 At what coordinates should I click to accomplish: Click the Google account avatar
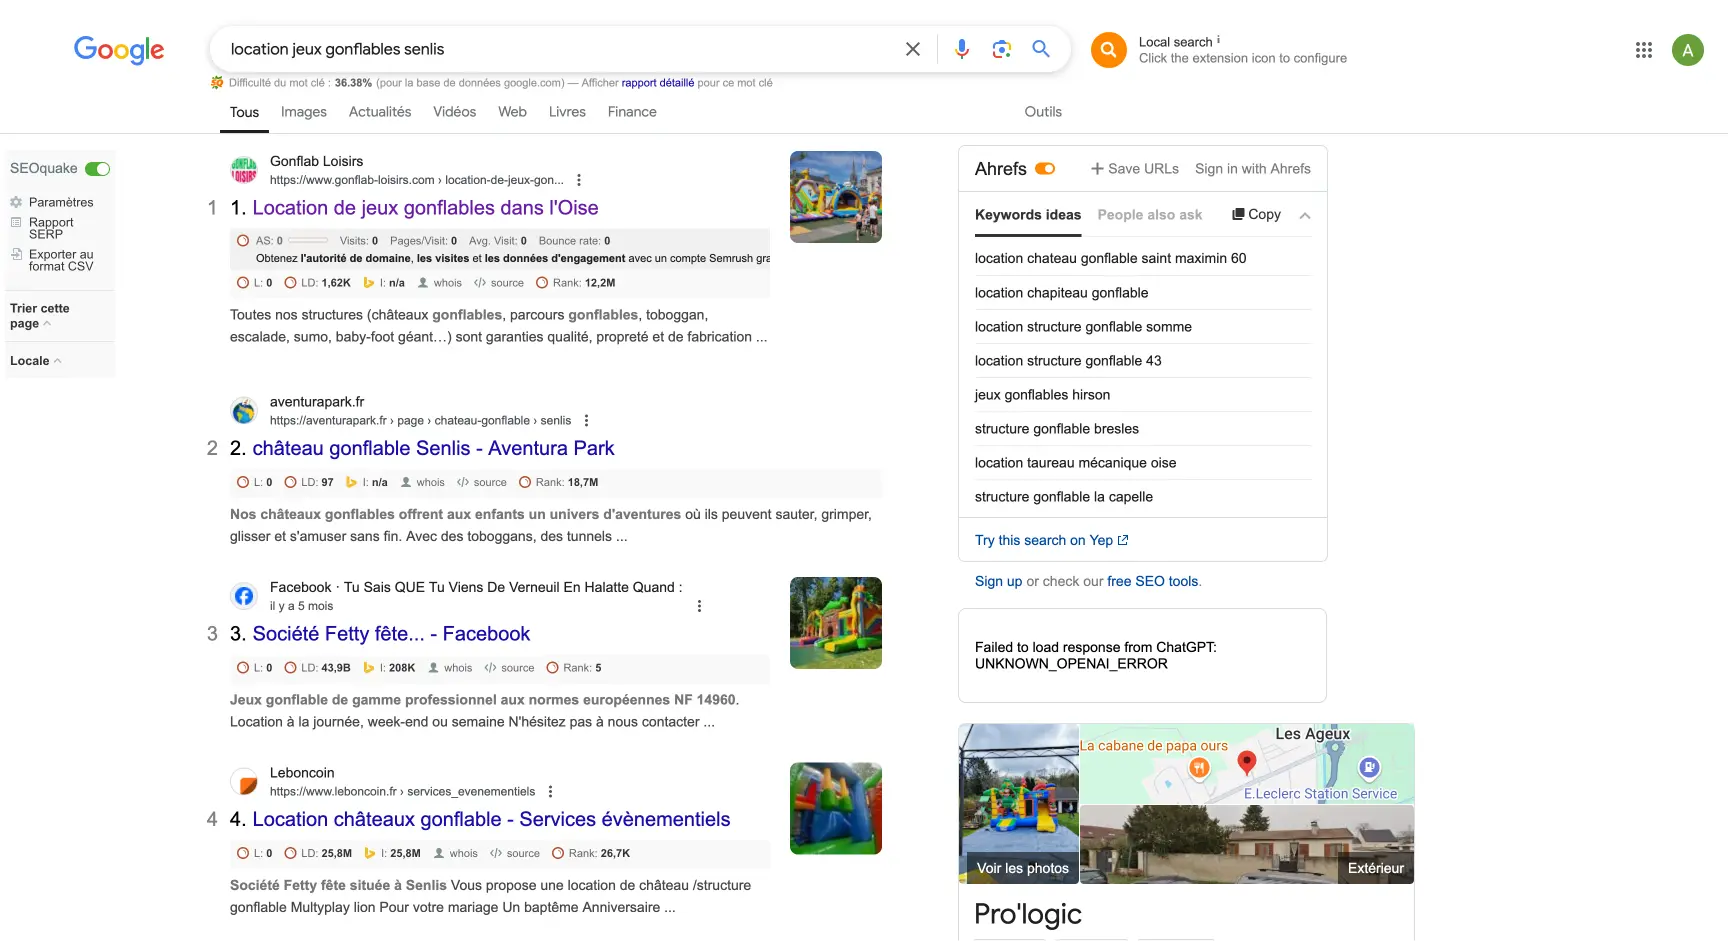click(1687, 50)
